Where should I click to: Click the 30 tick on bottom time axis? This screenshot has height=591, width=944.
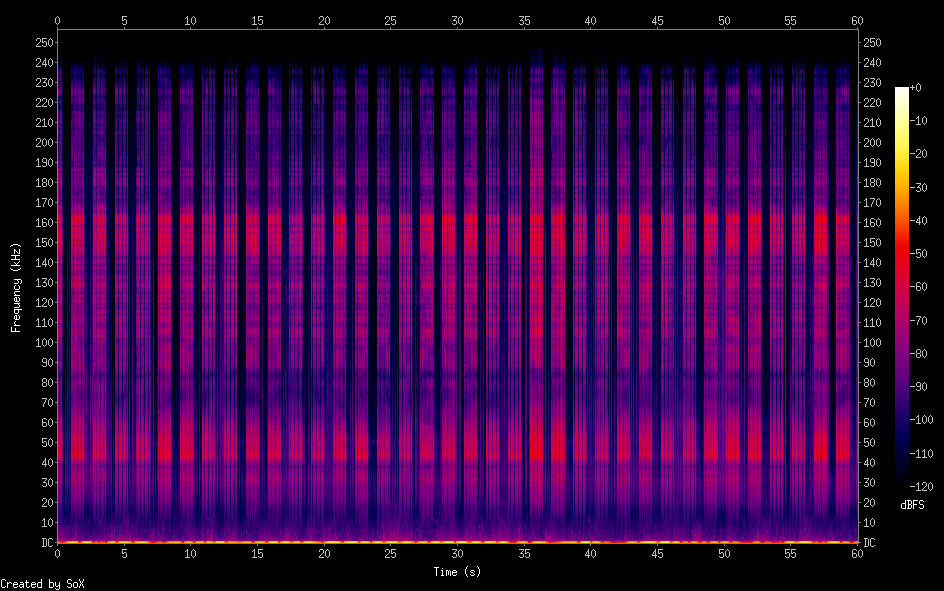point(457,553)
